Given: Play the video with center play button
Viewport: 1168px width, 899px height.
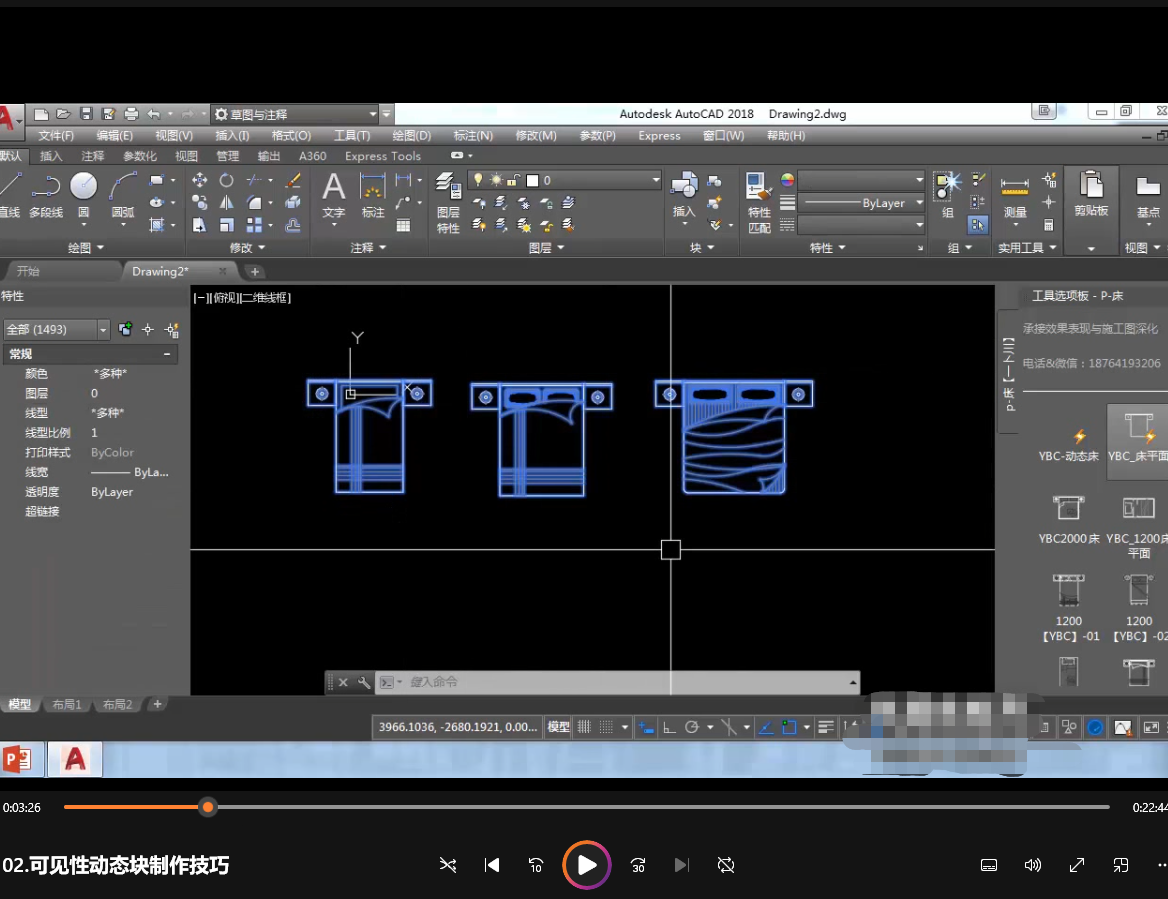Looking at the screenshot, I should point(587,865).
